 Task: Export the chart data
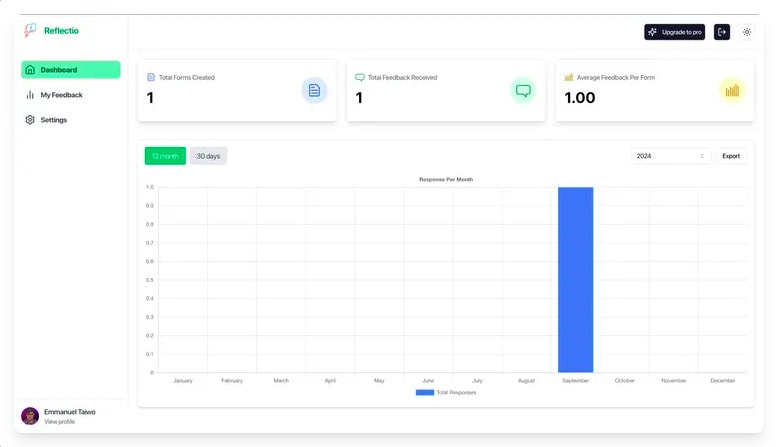click(731, 156)
